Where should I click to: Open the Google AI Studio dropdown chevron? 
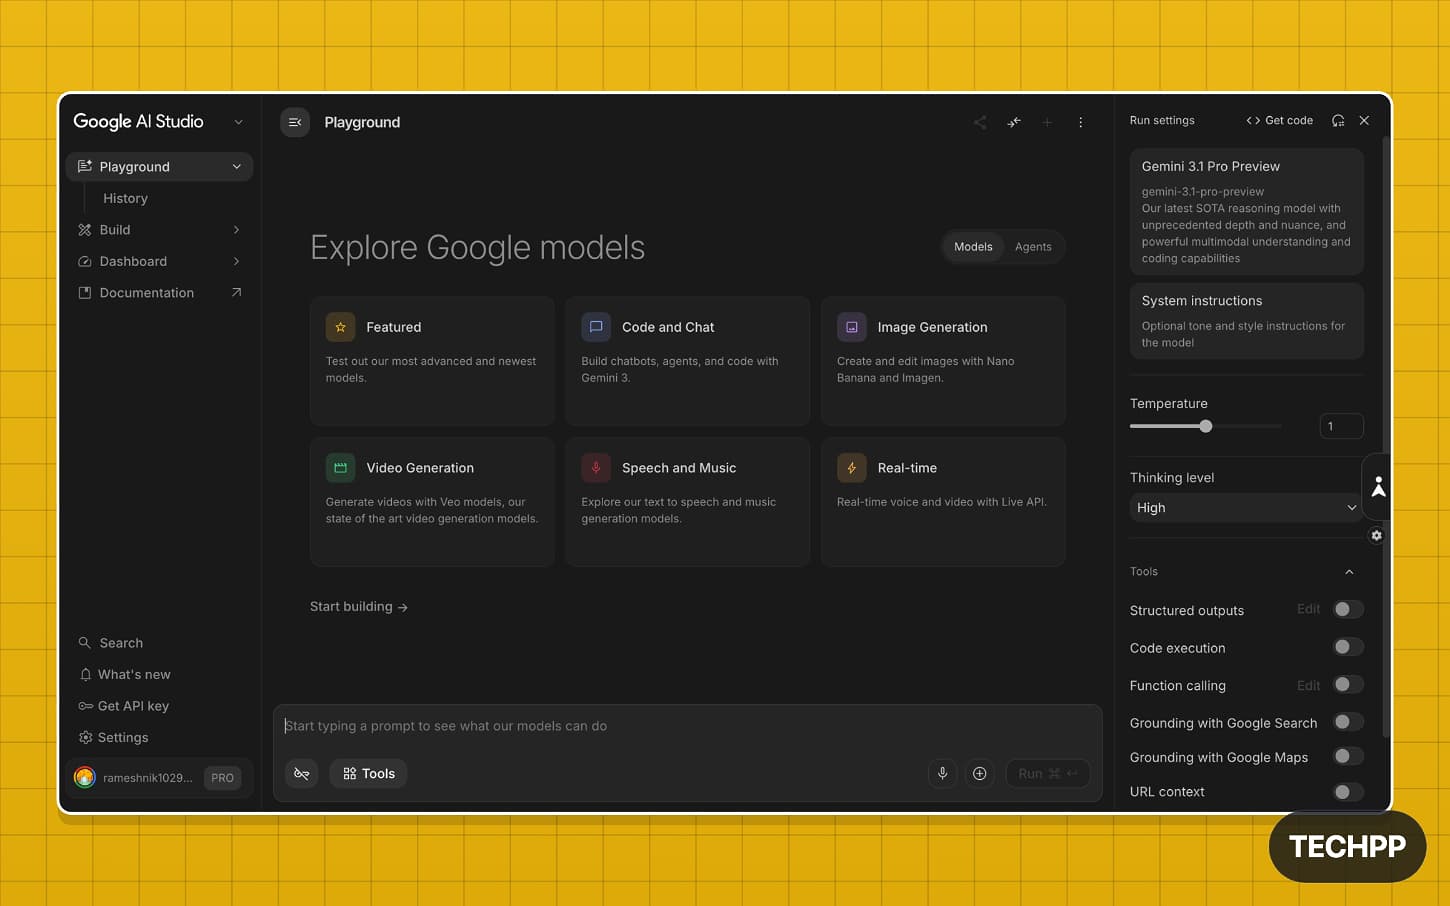[238, 122]
